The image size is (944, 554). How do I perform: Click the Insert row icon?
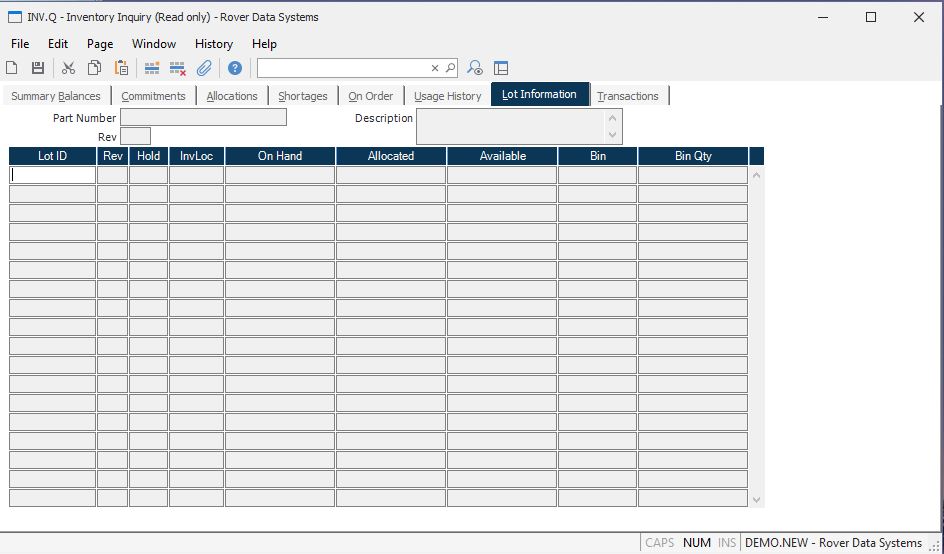pyautogui.click(x=152, y=68)
